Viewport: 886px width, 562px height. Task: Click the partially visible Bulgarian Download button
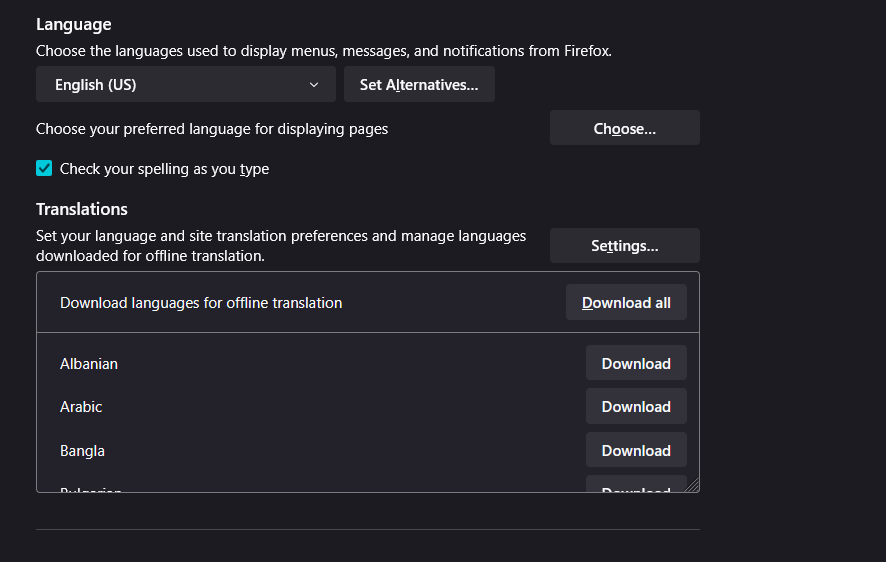[636, 486]
